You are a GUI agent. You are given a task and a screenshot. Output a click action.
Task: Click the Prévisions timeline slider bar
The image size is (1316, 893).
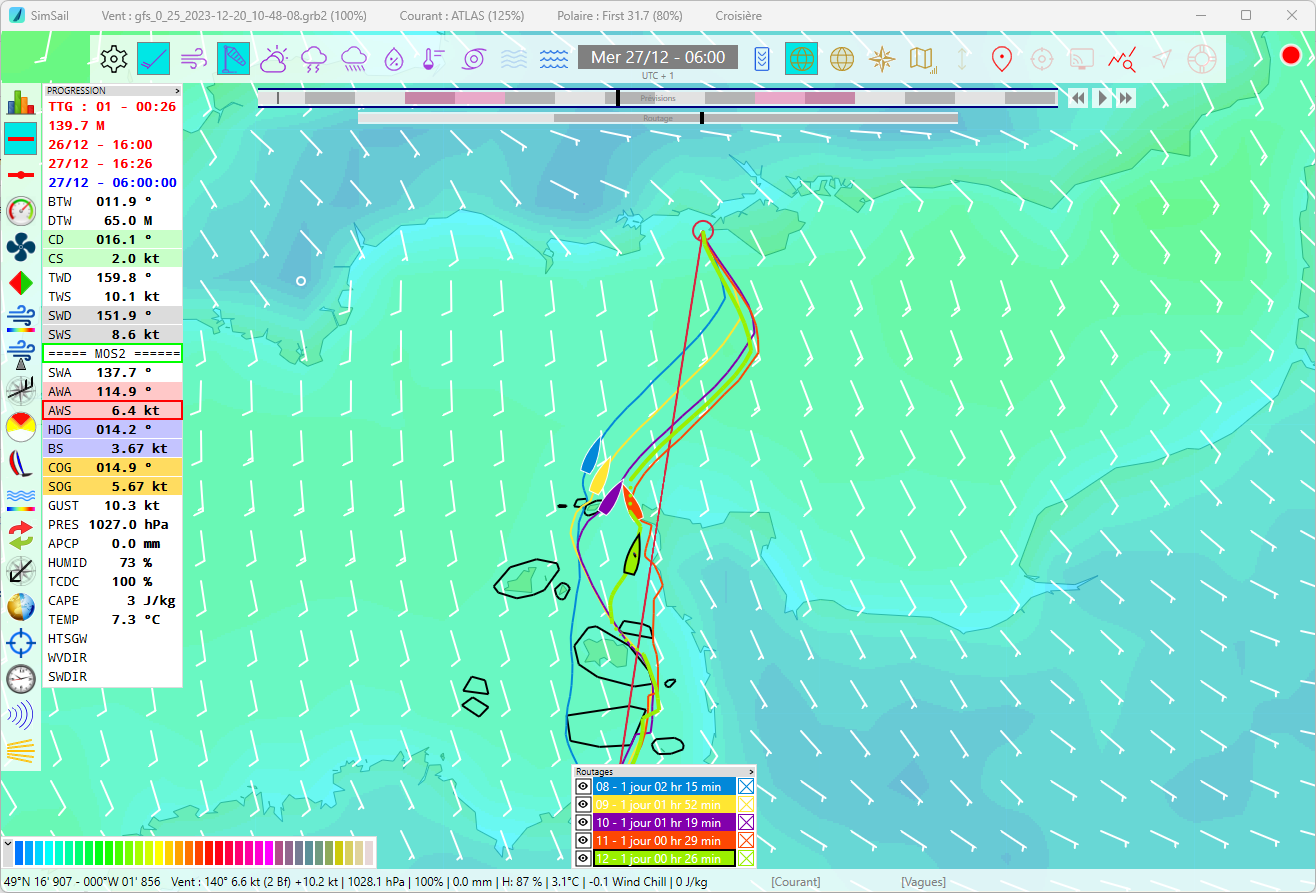(657, 98)
